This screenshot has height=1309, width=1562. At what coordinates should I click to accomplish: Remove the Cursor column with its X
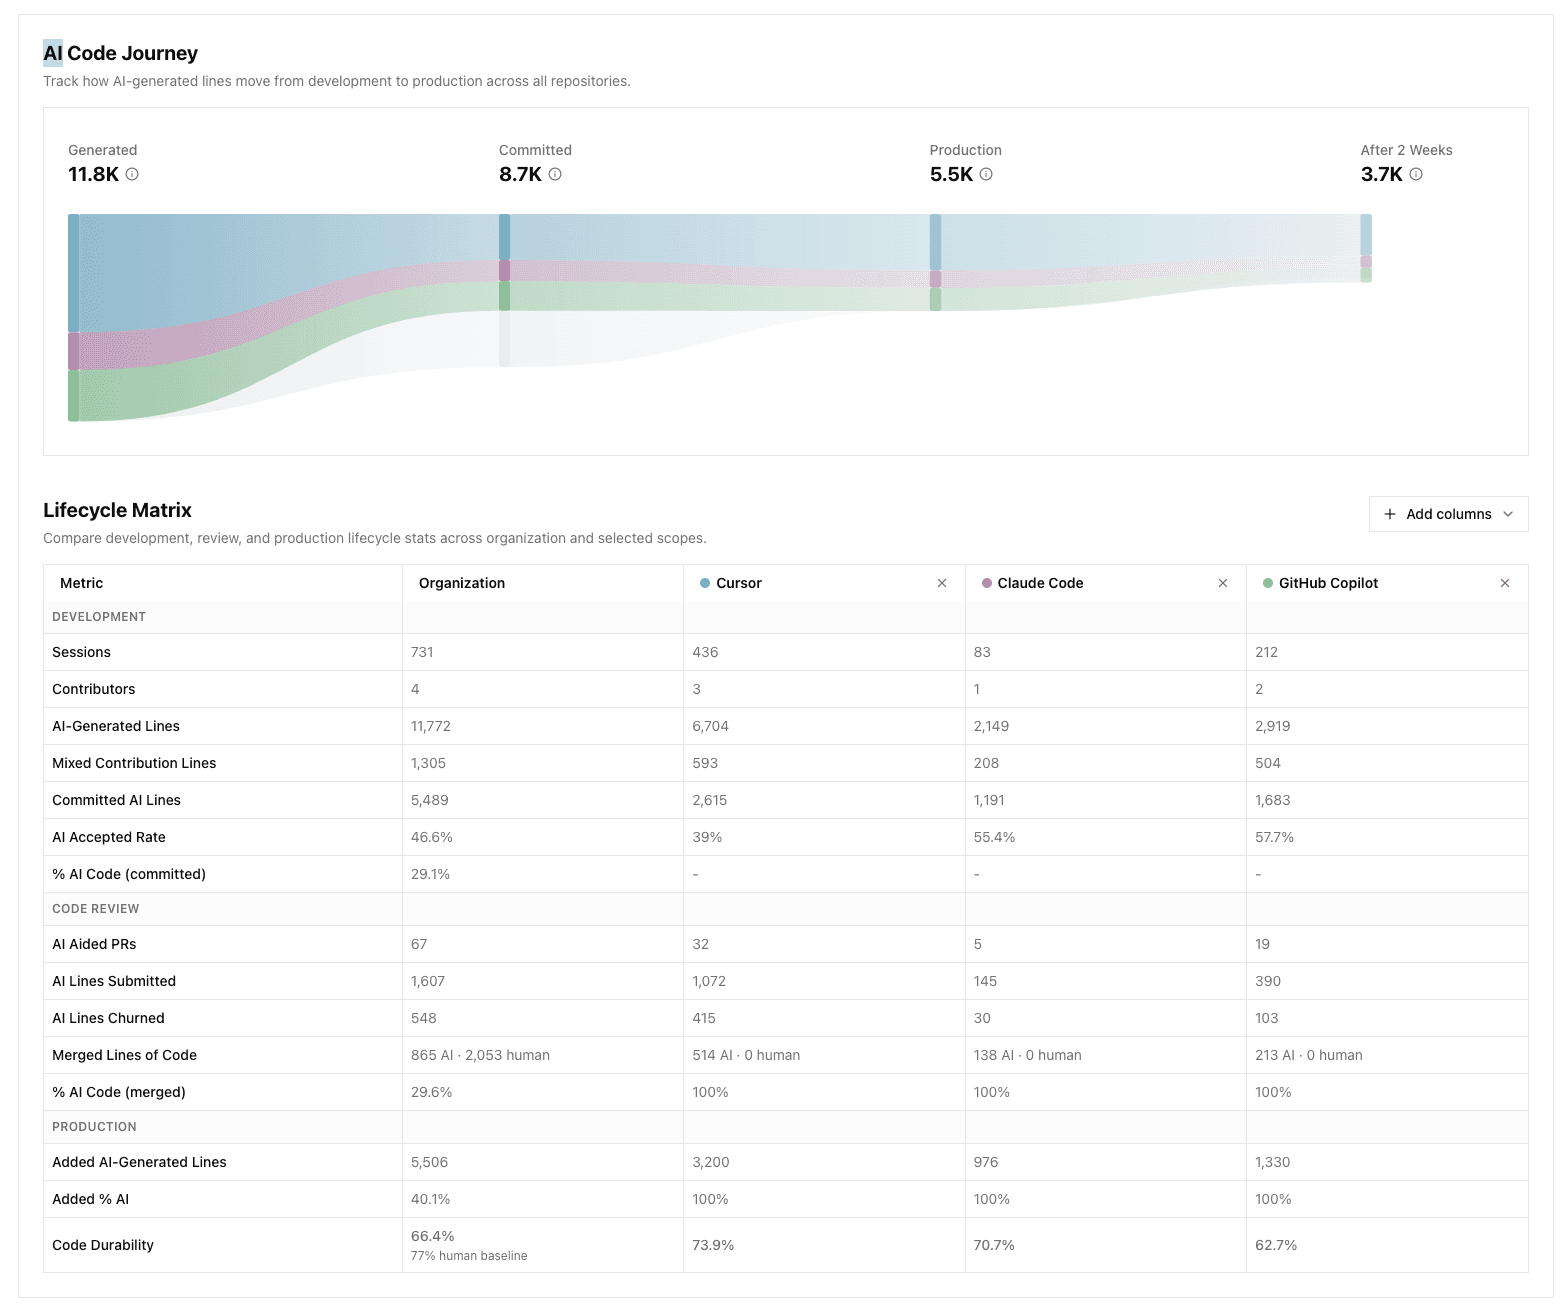coord(941,582)
